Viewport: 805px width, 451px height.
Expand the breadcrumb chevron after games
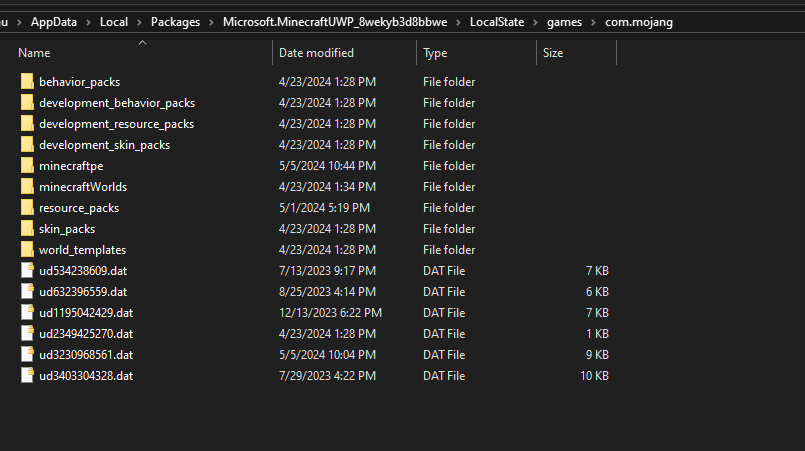593,22
